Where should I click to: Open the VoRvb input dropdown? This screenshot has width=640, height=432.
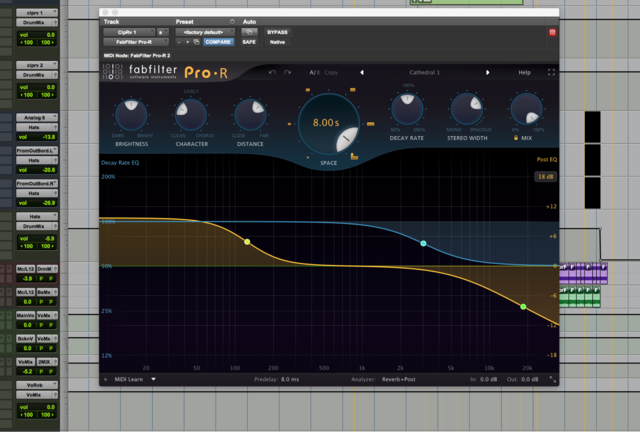[x=37, y=385]
